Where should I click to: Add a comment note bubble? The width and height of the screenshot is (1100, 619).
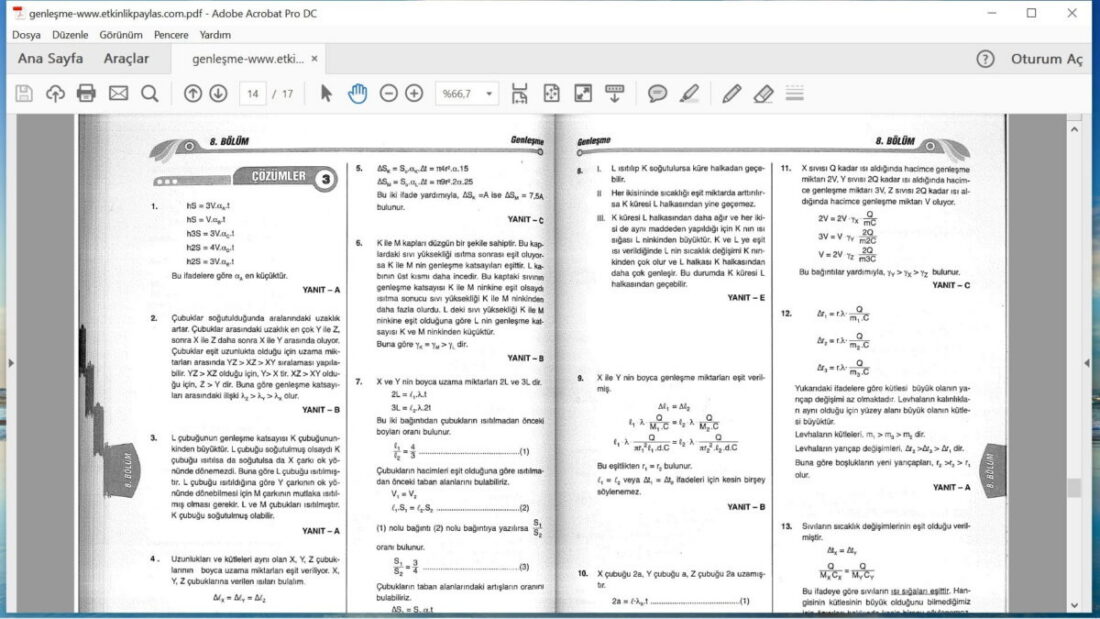coord(657,93)
